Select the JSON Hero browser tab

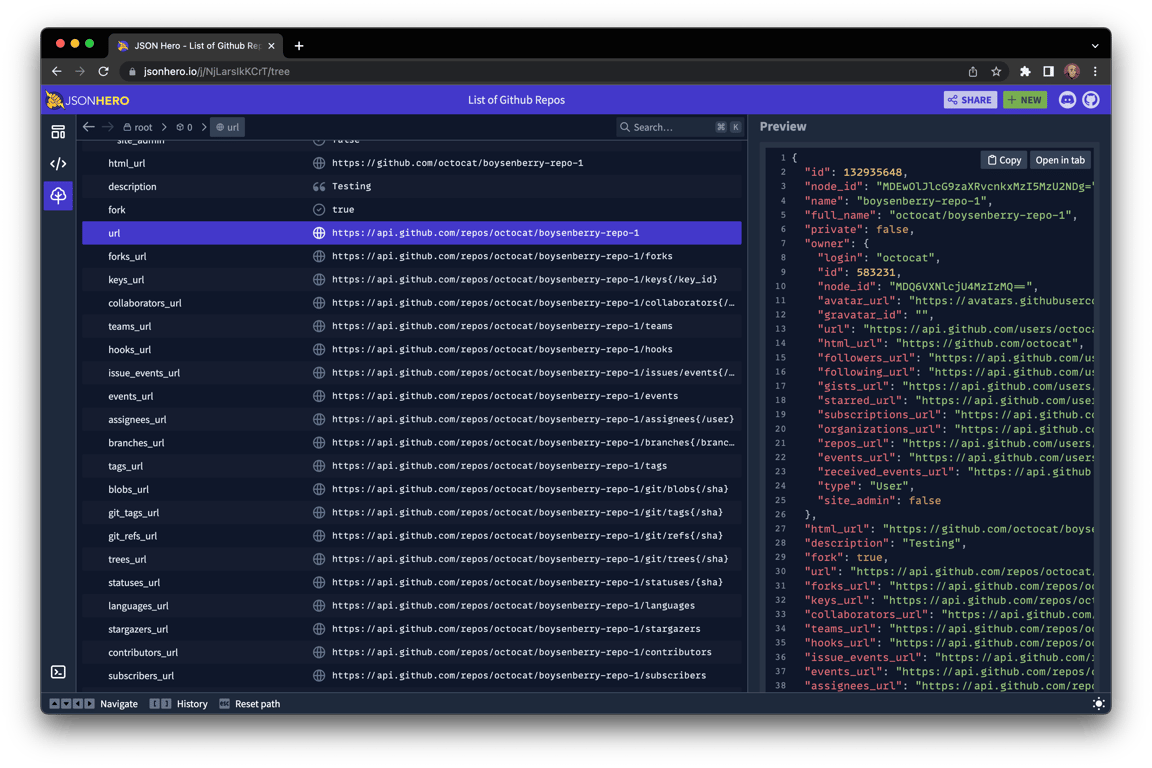click(x=190, y=46)
